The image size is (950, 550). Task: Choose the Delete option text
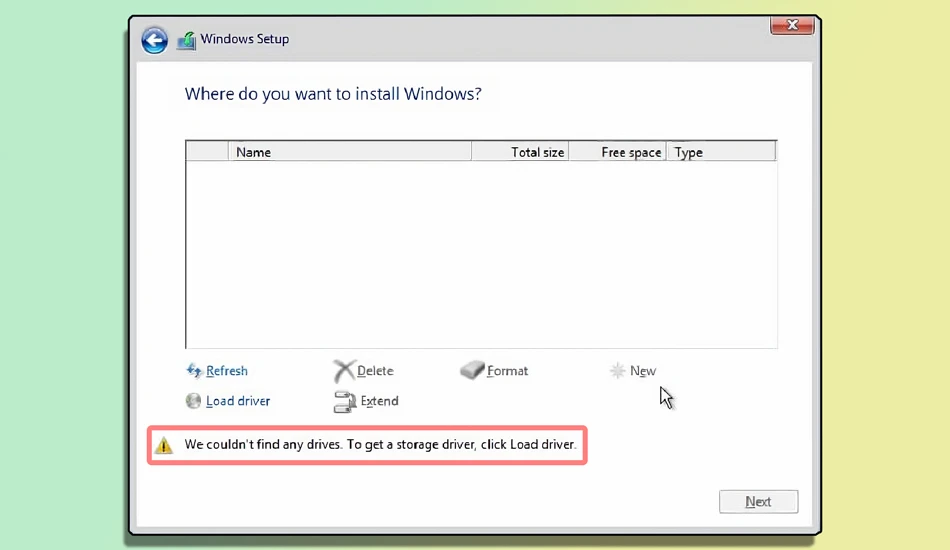click(375, 371)
